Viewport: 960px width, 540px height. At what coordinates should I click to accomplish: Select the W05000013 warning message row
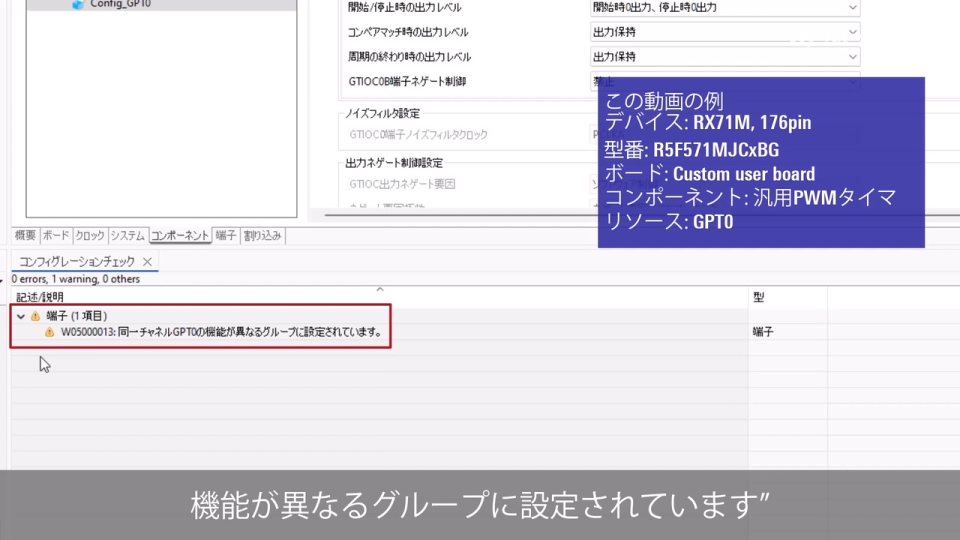tap(222, 332)
